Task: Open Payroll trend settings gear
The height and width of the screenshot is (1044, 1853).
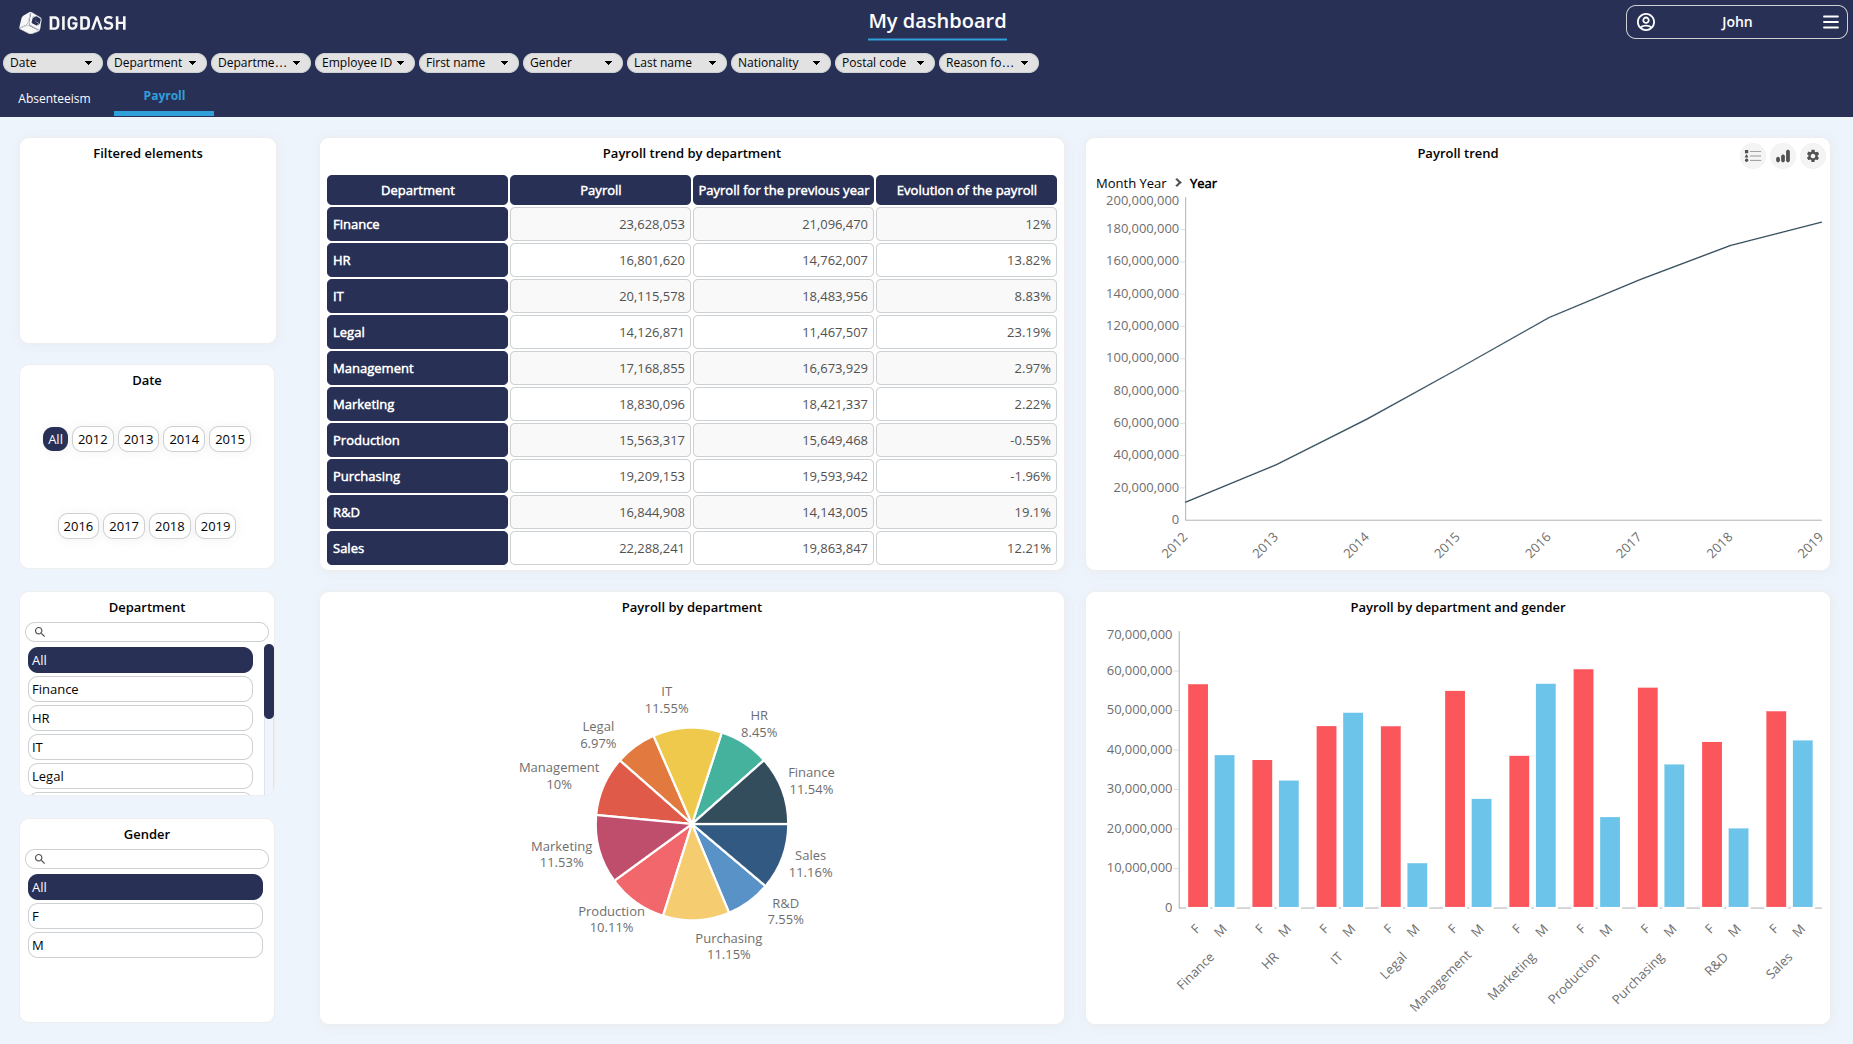Action: click(x=1813, y=156)
